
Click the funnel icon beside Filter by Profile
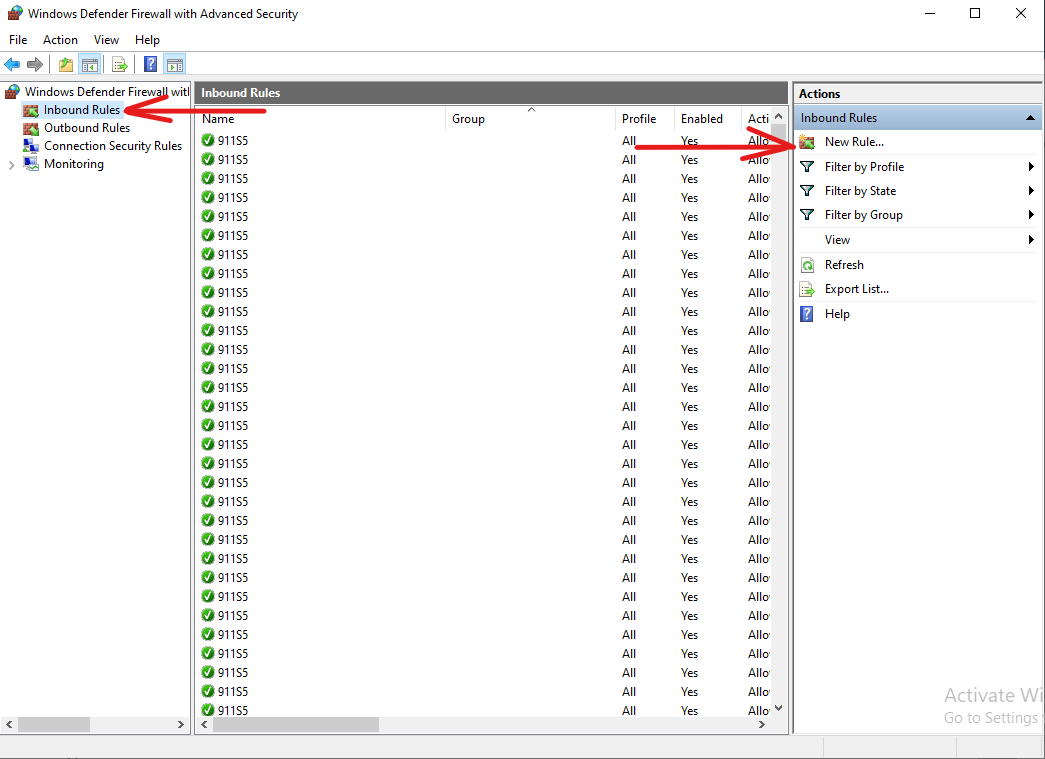pyautogui.click(x=807, y=167)
